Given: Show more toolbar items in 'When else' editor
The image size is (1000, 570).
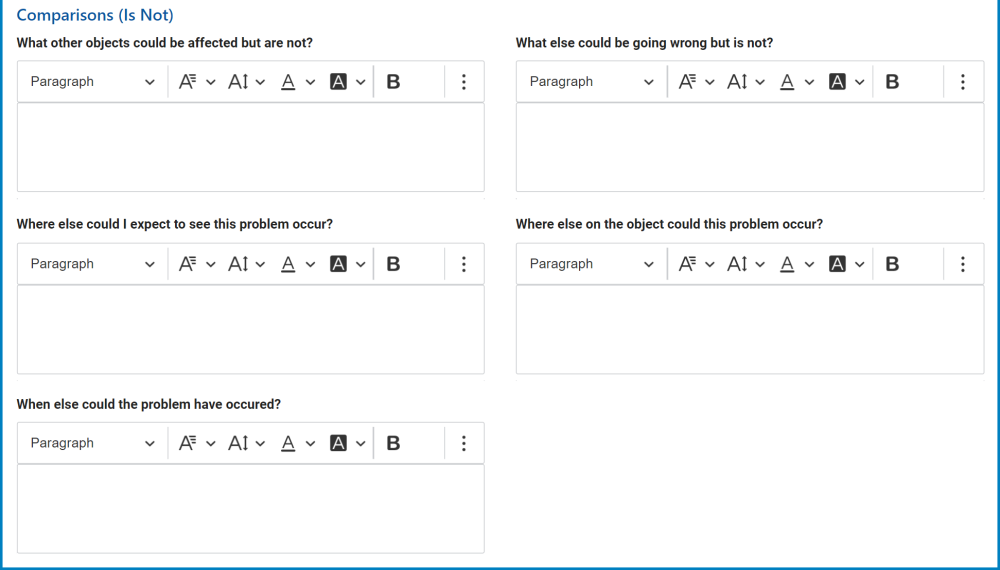Looking at the screenshot, I should (464, 443).
